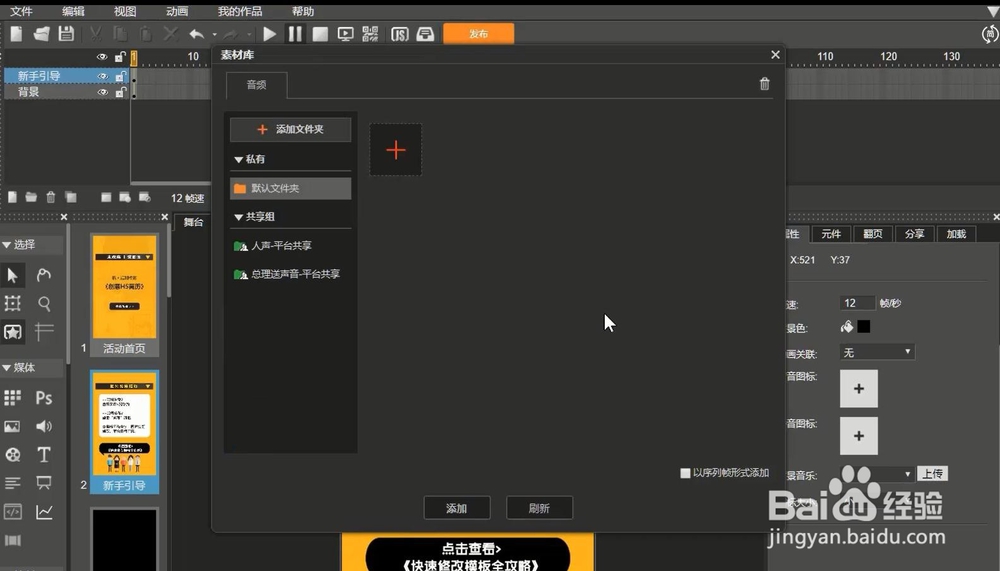Viewport: 1000px width, 571px height.
Task: Select the 背景 layer row
Action: (x=66, y=92)
